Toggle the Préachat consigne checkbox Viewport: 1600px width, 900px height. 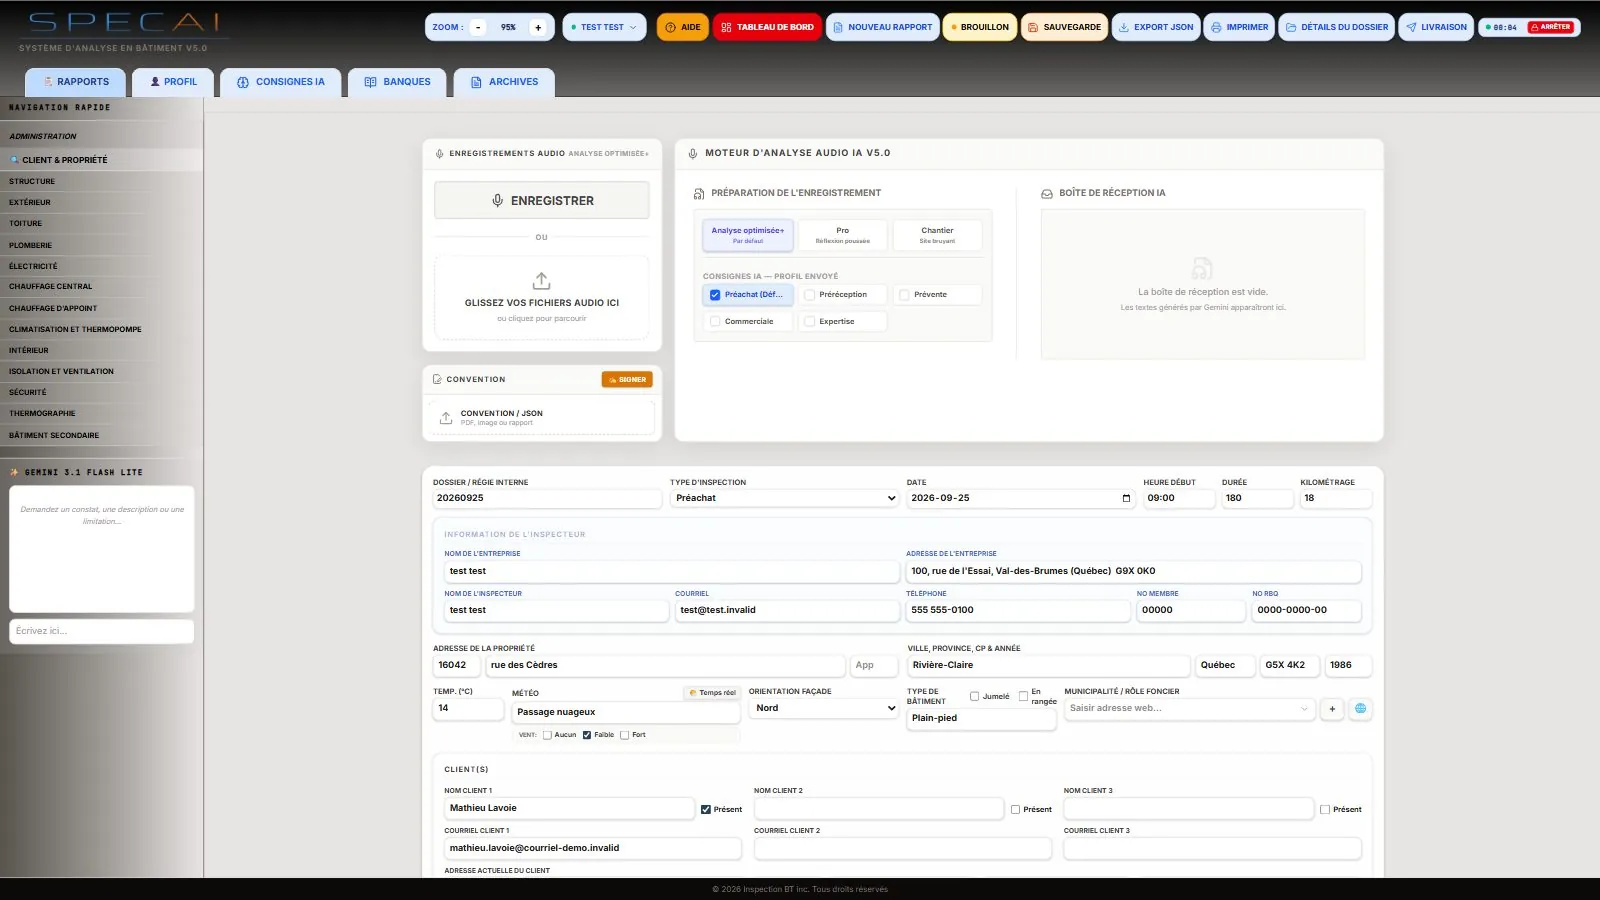click(715, 295)
